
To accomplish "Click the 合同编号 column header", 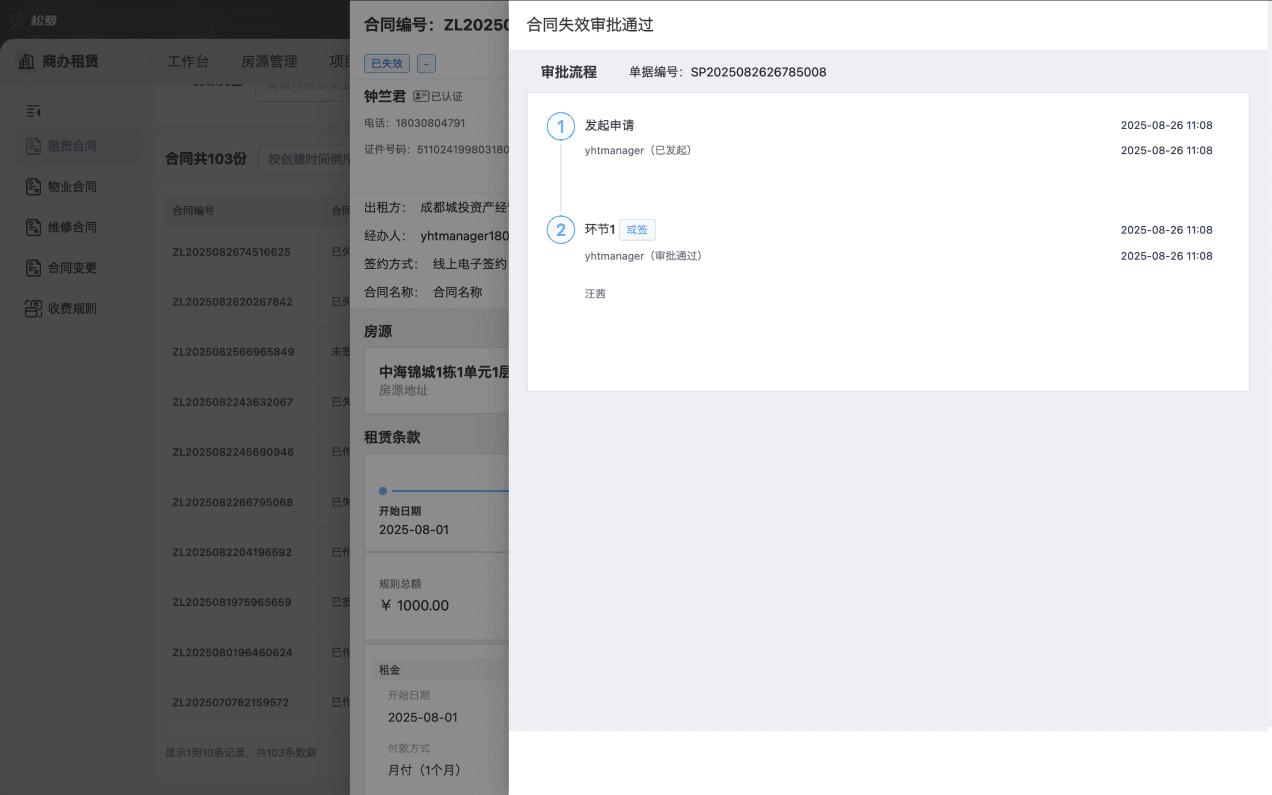I will point(193,211).
